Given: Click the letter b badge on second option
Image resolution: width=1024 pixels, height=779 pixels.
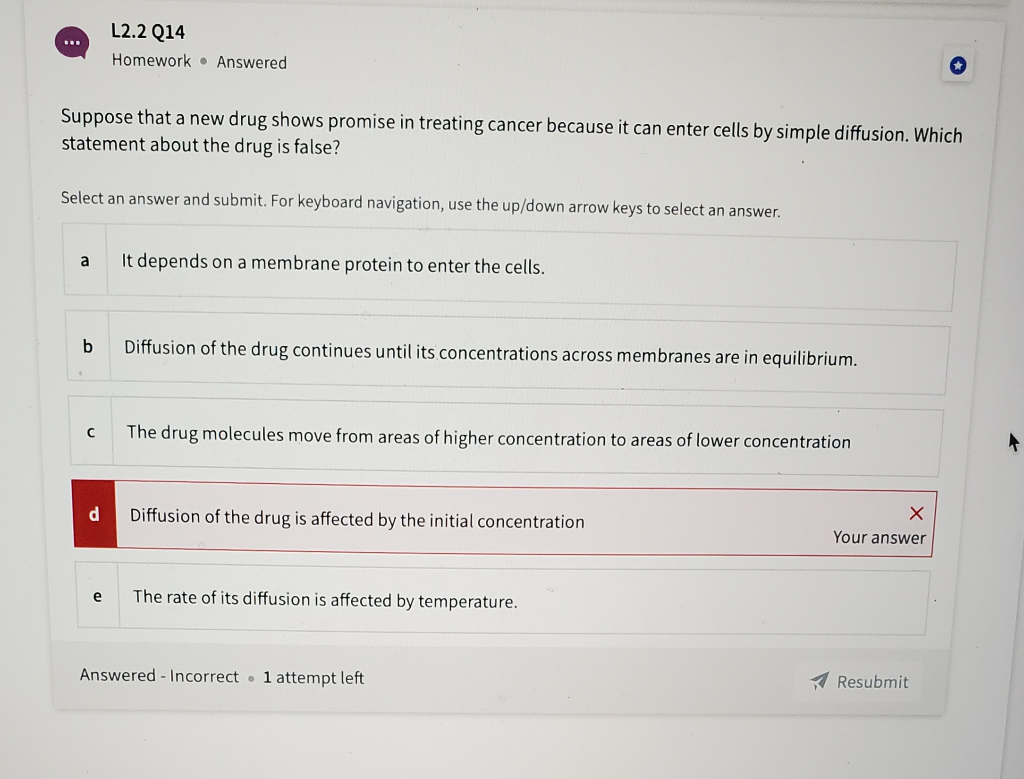Looking at the screenshot, I should [x=87, y=347].
